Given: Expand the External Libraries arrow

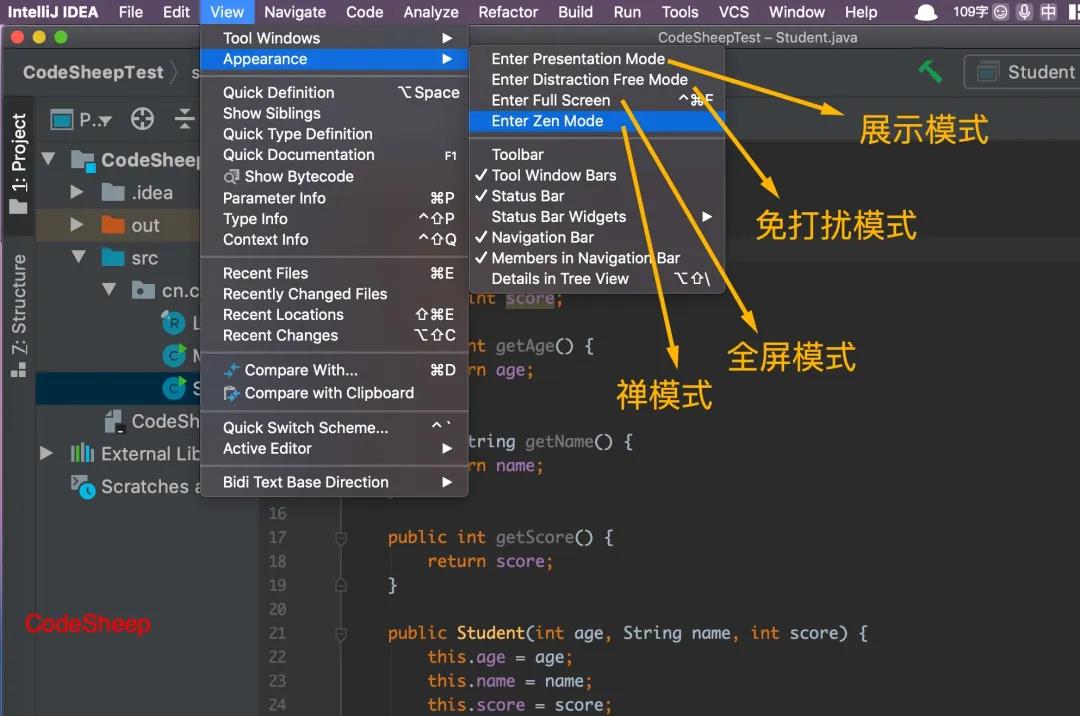Looking at the screenshot, I should [x=46, y=453].
